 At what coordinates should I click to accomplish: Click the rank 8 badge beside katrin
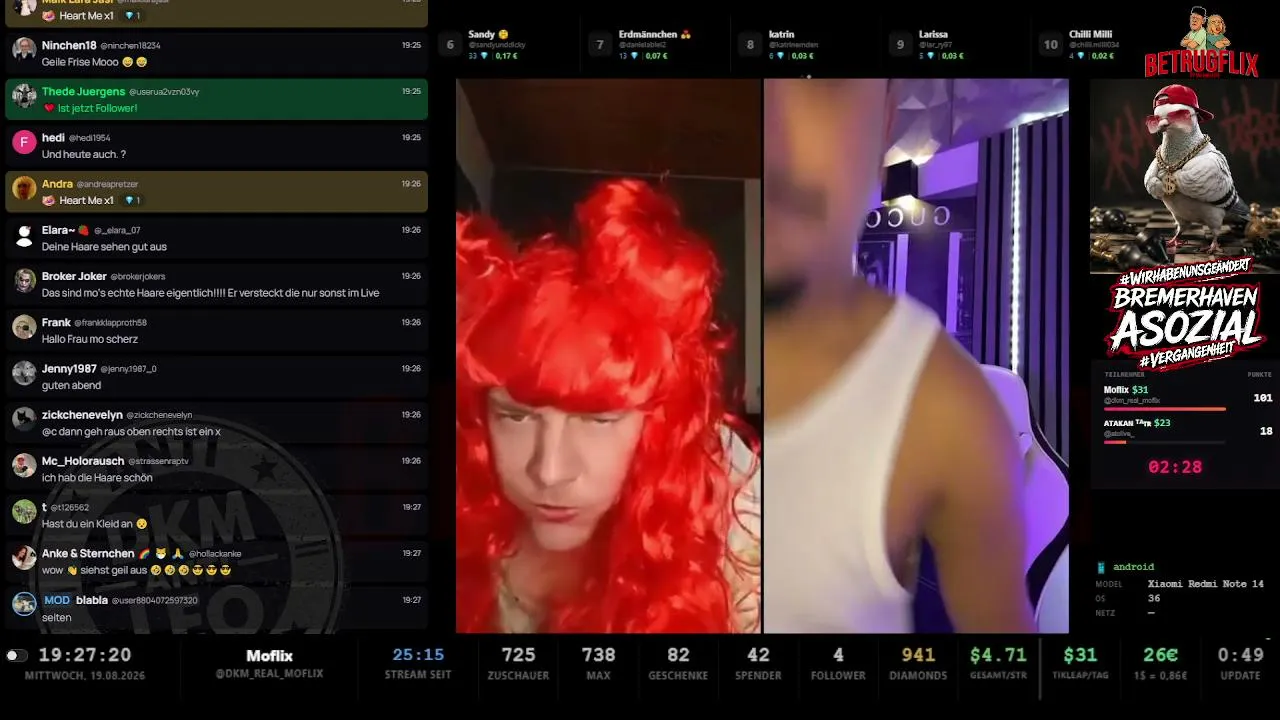(750, 45)
